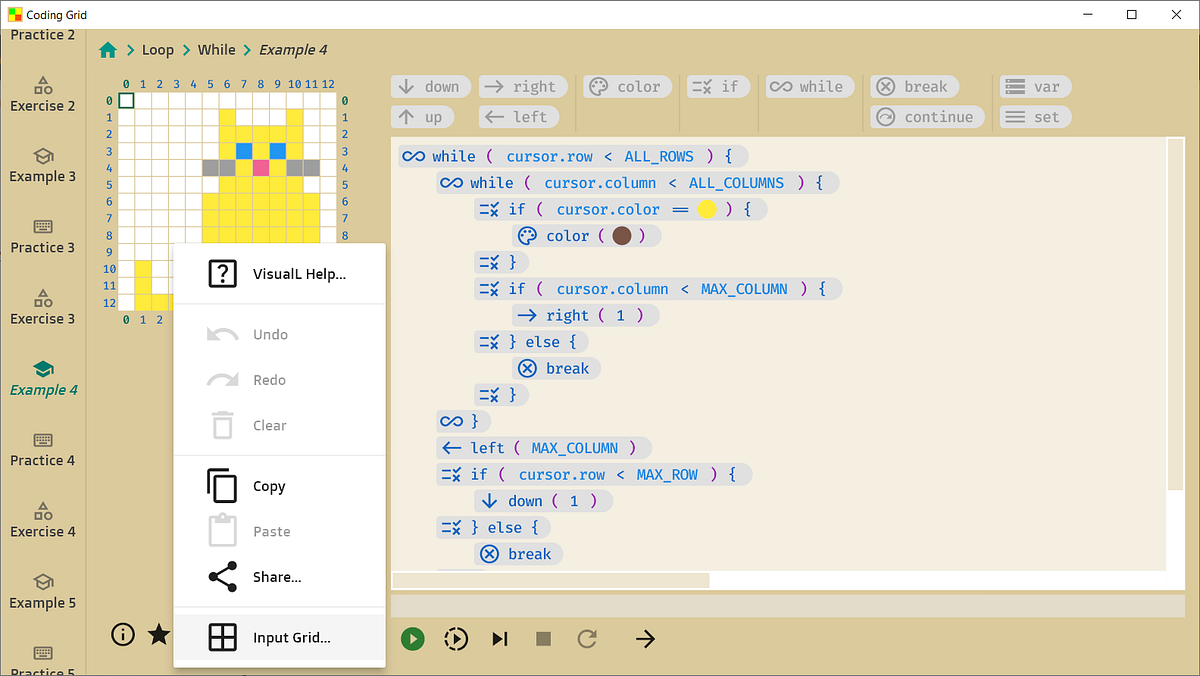Select Copy in the context menu
This screenshot has width=1200, height=676.
[269, 486]
